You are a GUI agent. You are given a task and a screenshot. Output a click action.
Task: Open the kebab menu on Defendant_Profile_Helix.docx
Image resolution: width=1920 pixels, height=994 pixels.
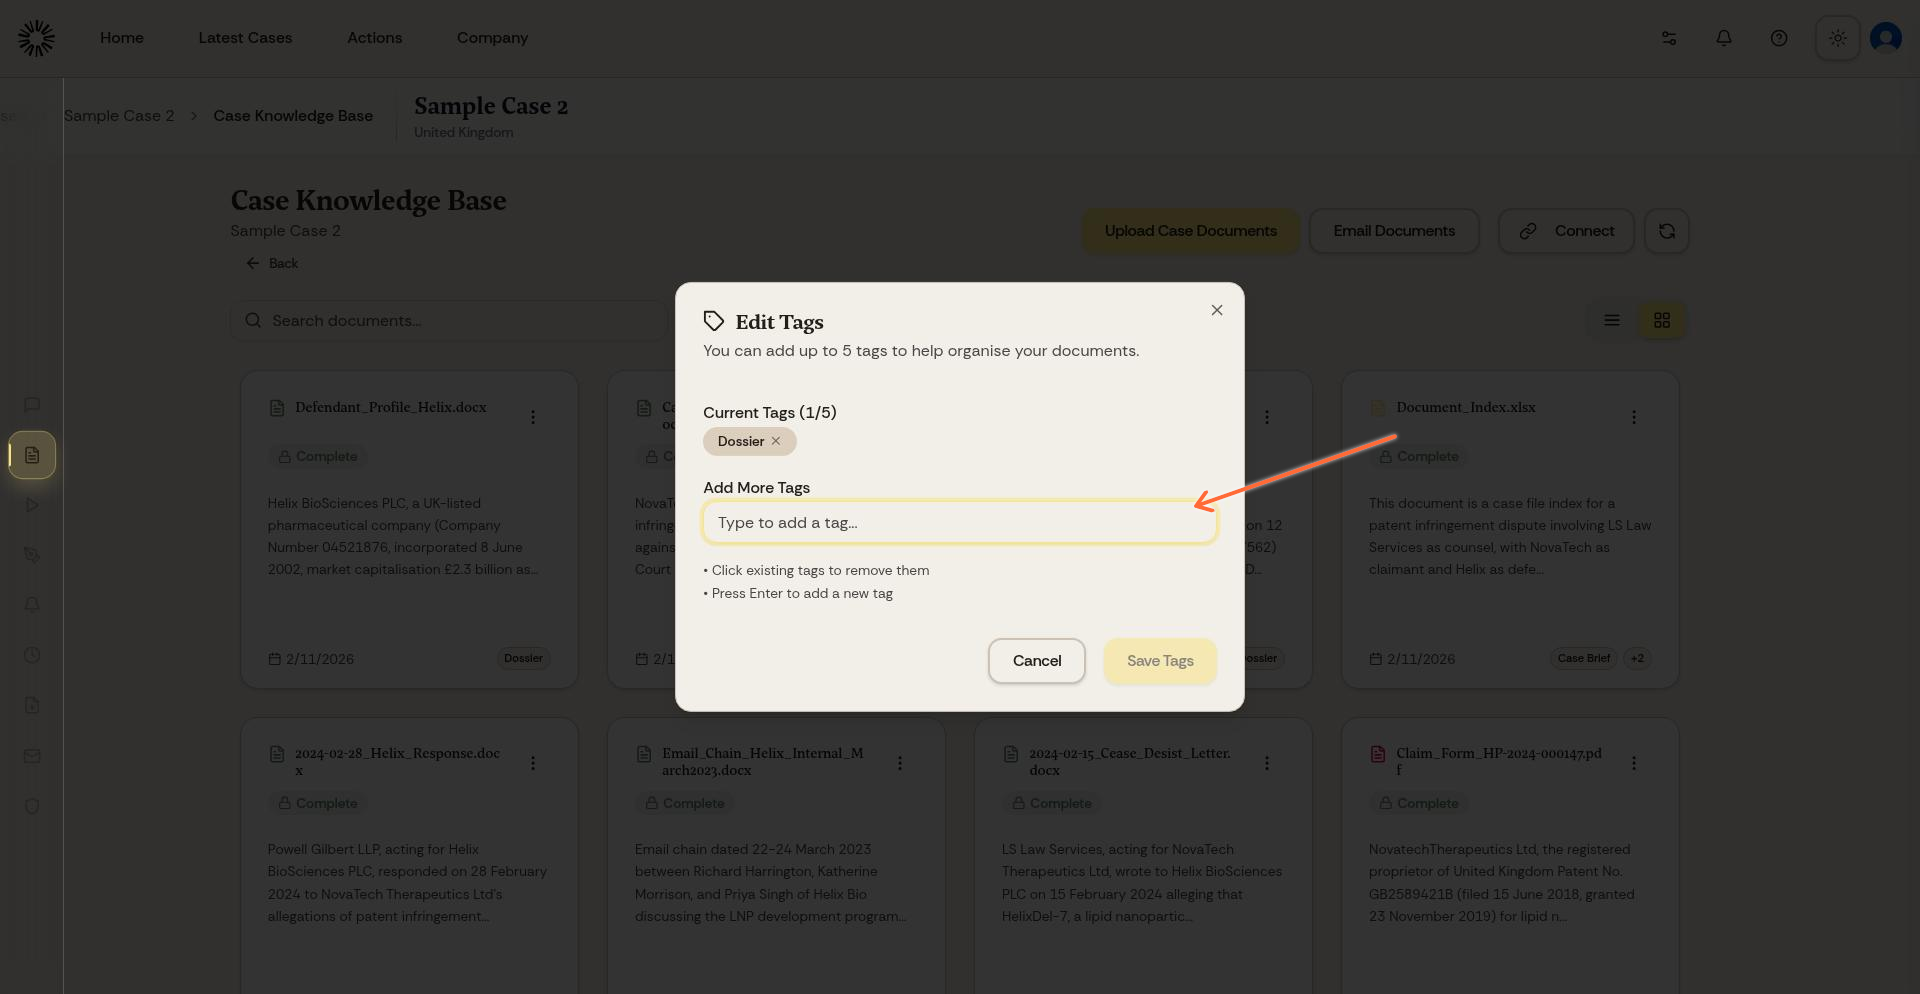[533, 417]
